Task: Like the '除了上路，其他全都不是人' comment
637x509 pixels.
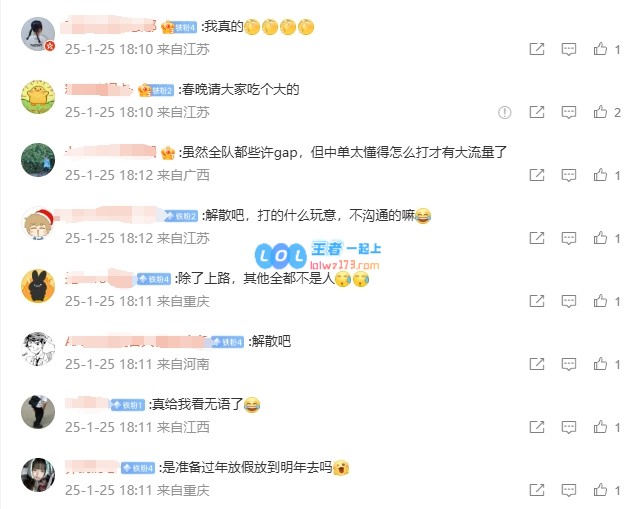Action: (600, 301)
